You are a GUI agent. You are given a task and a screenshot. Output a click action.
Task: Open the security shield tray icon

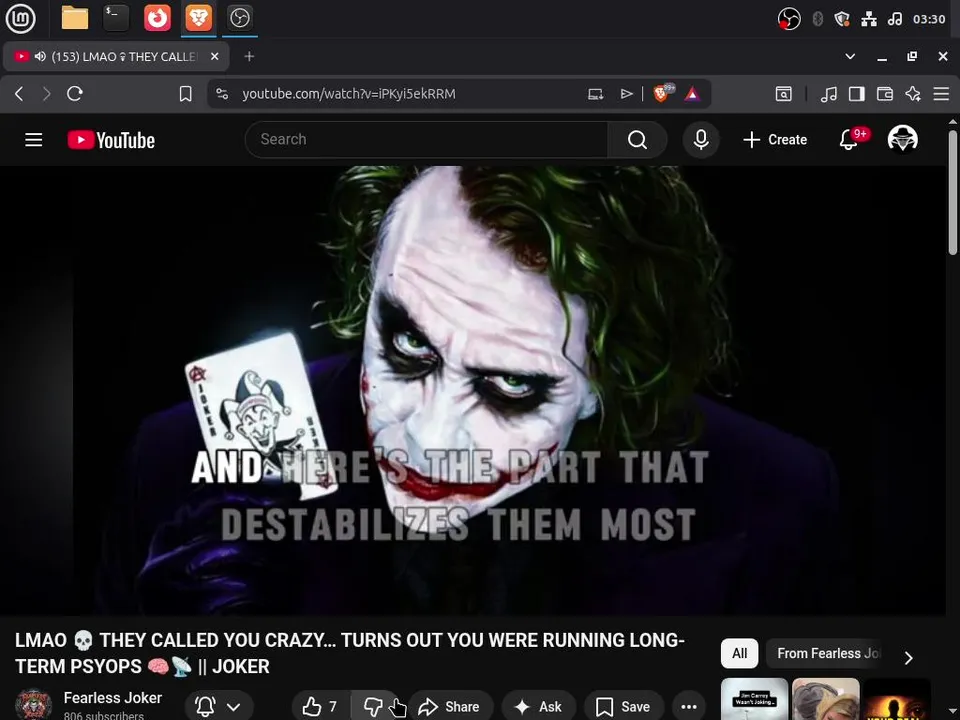(842, 19)
